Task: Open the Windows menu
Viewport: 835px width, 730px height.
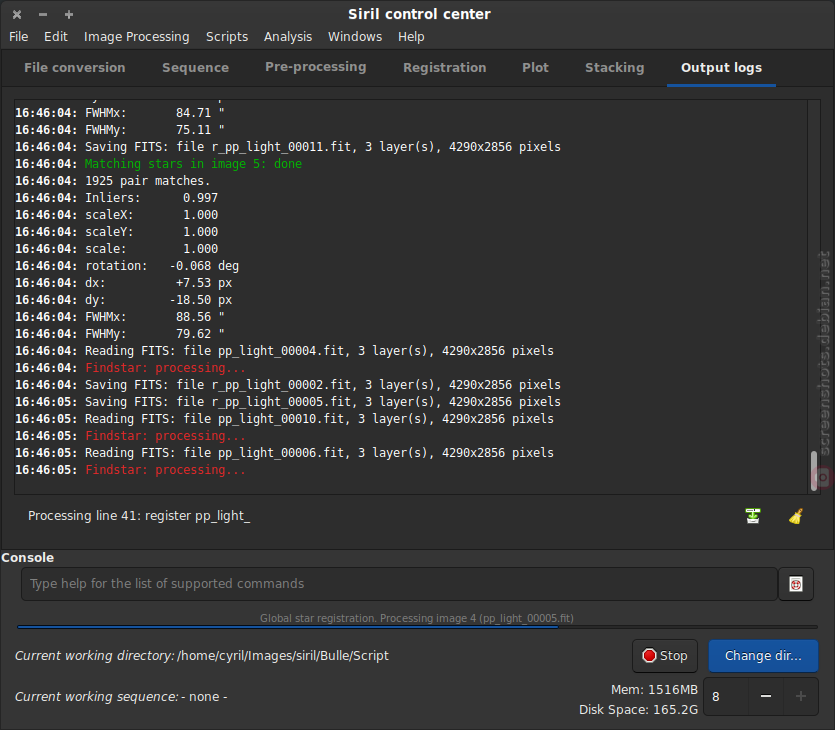Action: [x=355, y=37]
